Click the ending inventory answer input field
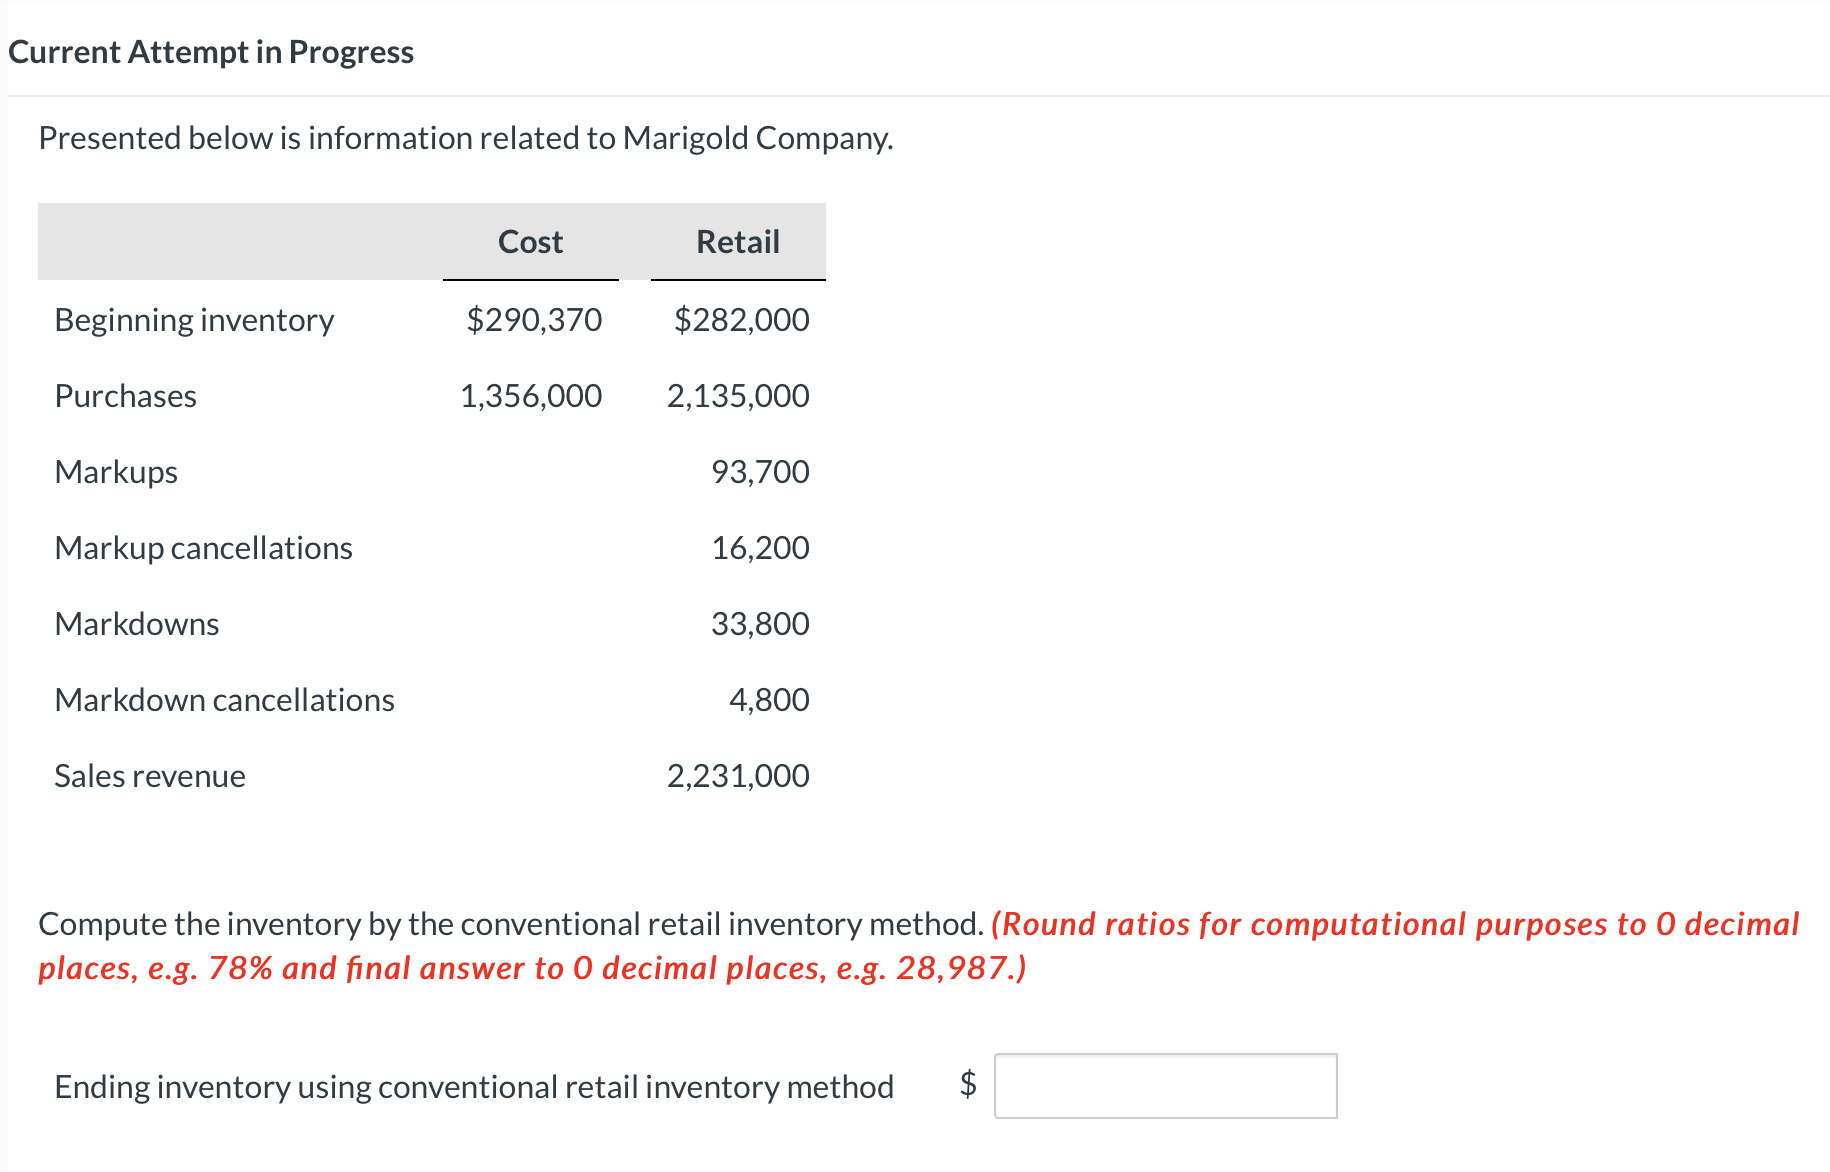This screenshot has height=1172, width=1830. (x=1165, y=1086)
